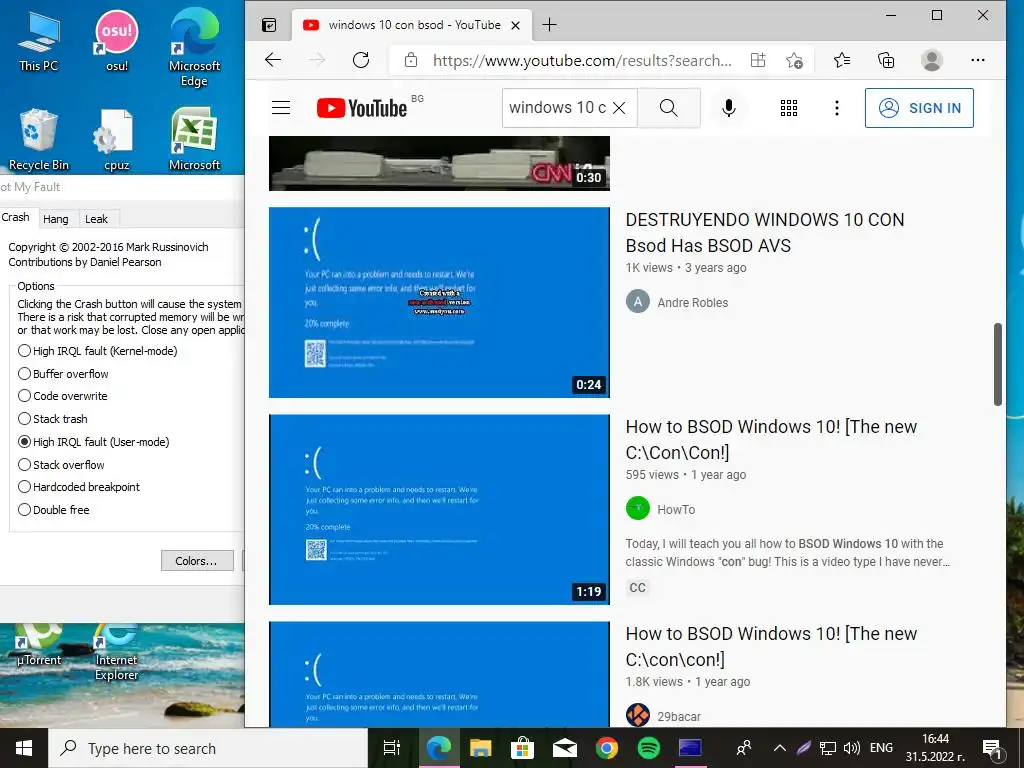Open Edge Settings and more menu
This screenshot has width=1024, height=768.
[978, 60]
